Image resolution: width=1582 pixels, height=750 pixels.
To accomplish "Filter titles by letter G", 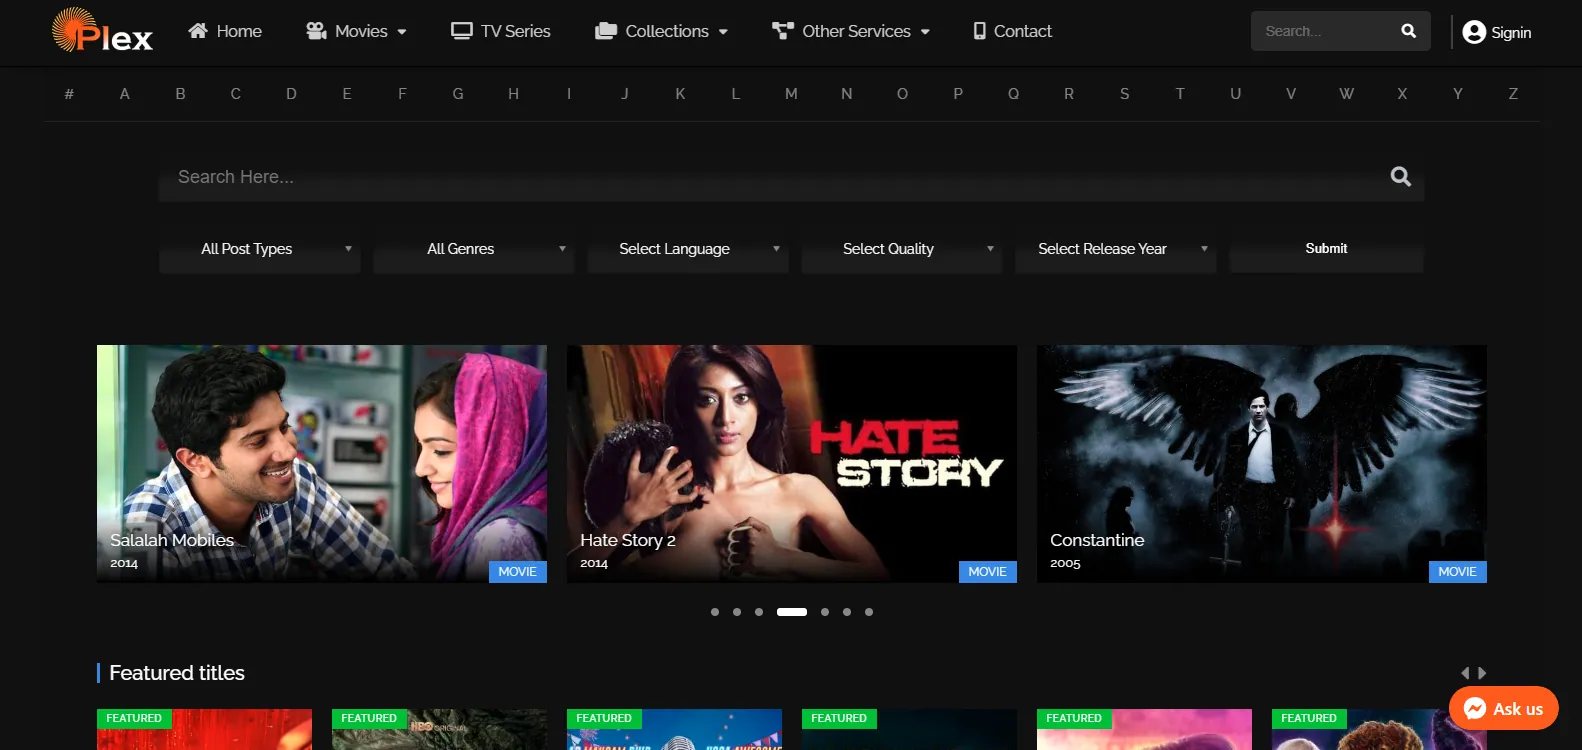I will (458, 94).
